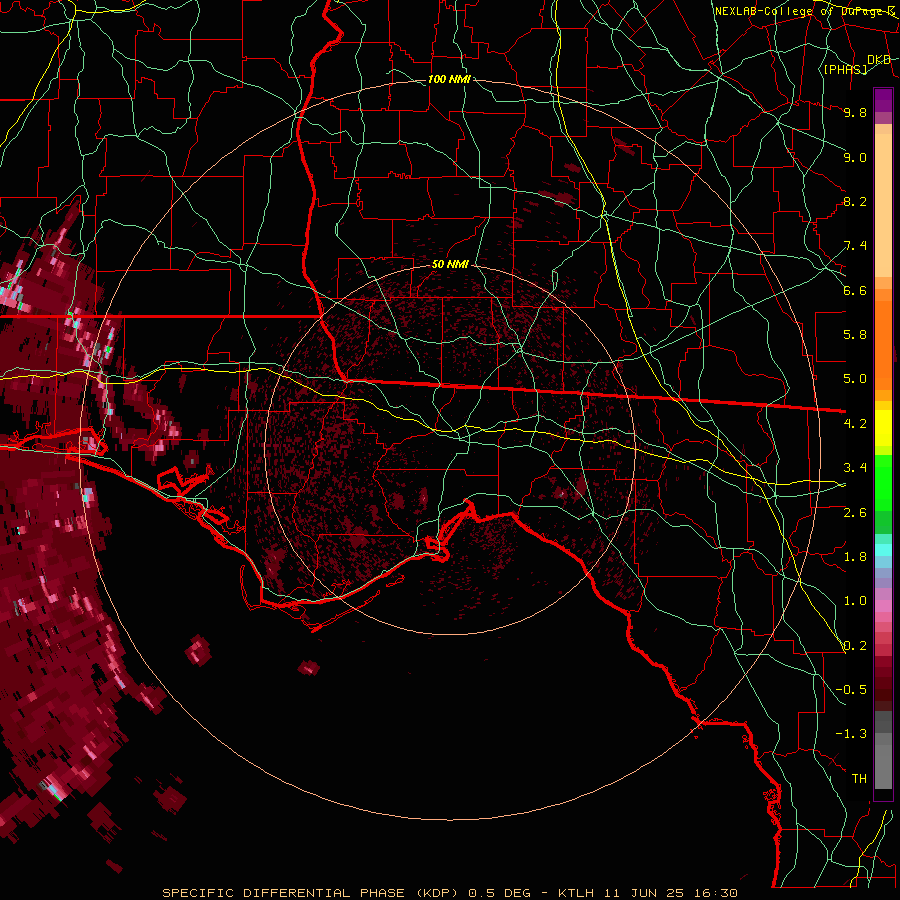
Task: Click the 7.4 value on the color scale
Action: [x=855, y=246]
